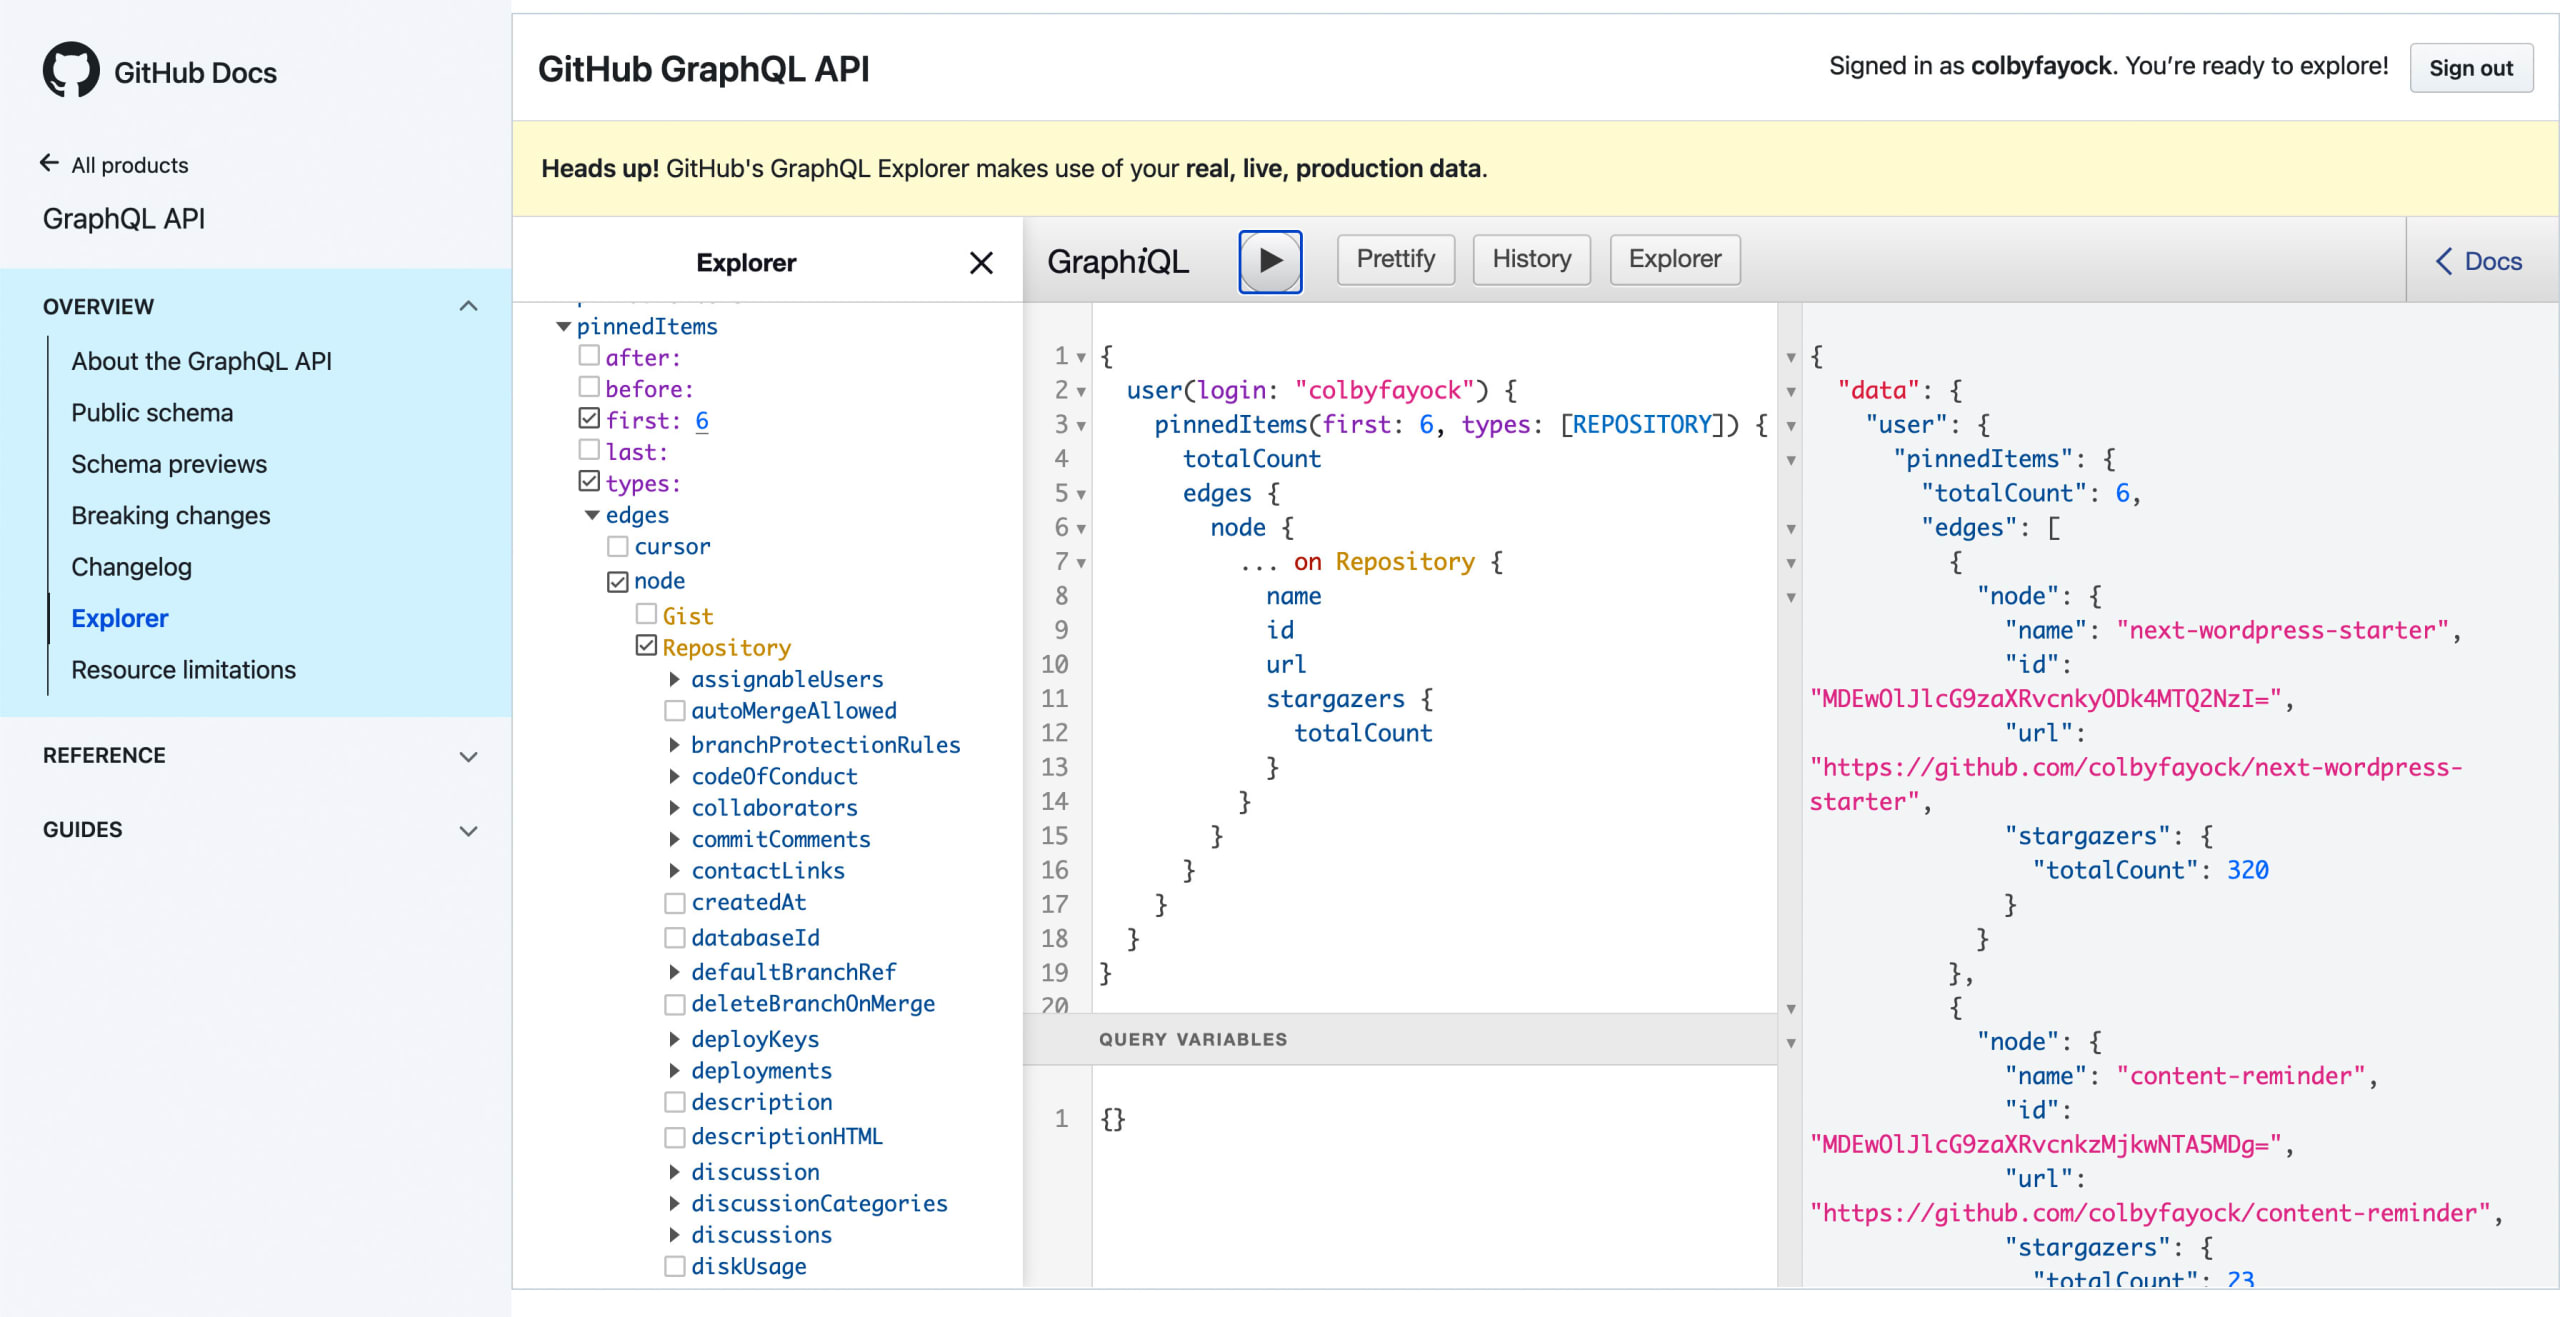Fold the node block on line 6
The height and width of the screenshot is (1317, 2560).
(x=1081, y=529)
